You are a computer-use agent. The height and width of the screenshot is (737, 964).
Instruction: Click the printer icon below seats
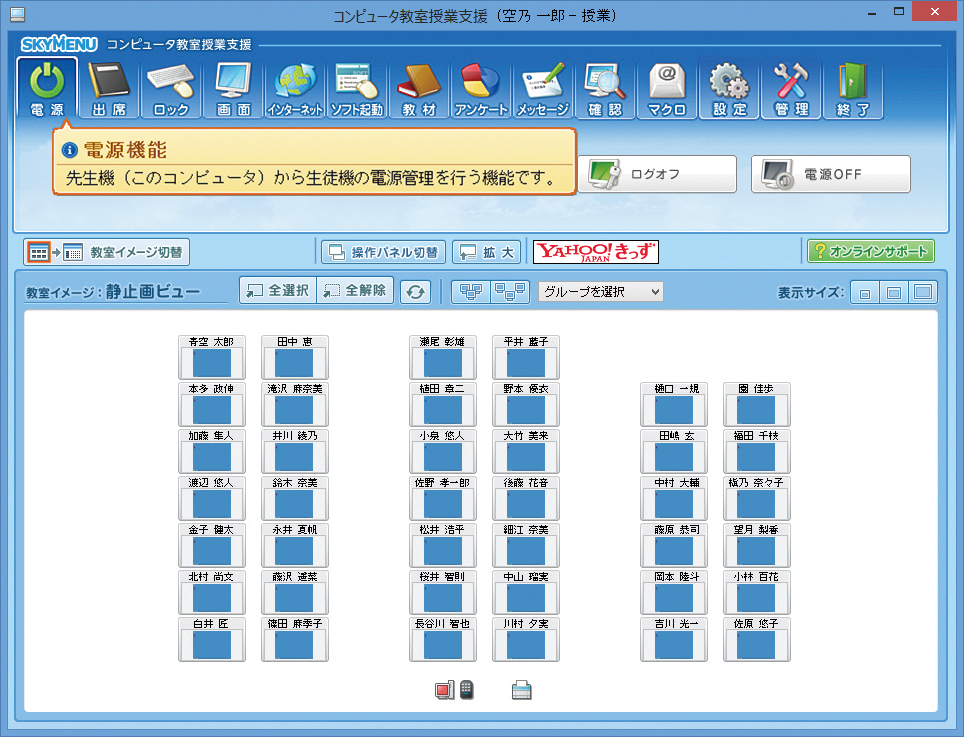[x=521, y=690]
